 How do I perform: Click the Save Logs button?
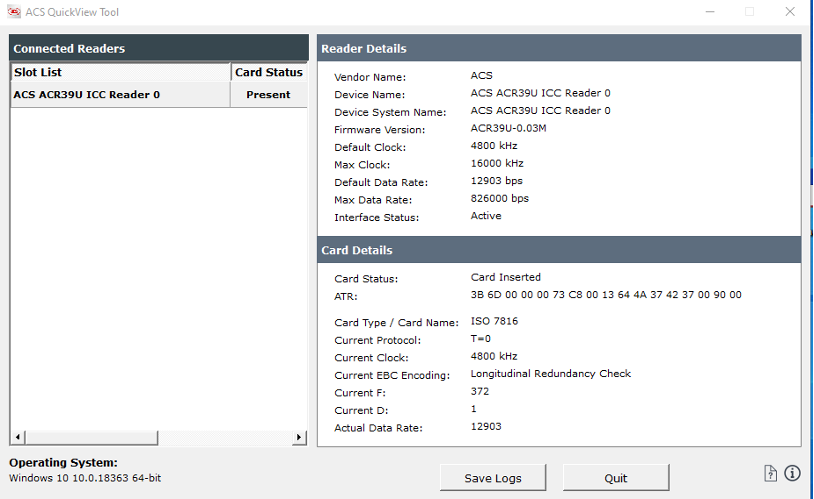[493, 478]
